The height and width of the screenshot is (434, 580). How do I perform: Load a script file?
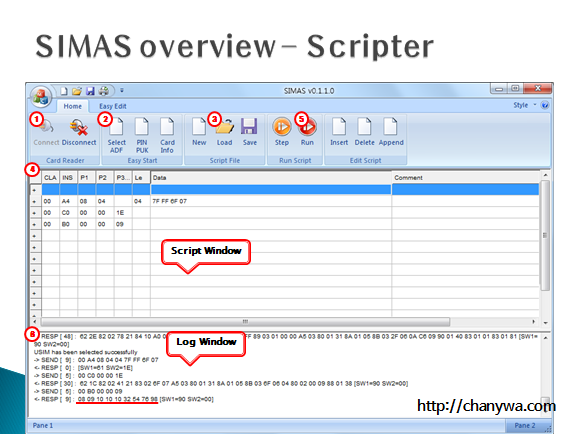[x=225, y=132]
